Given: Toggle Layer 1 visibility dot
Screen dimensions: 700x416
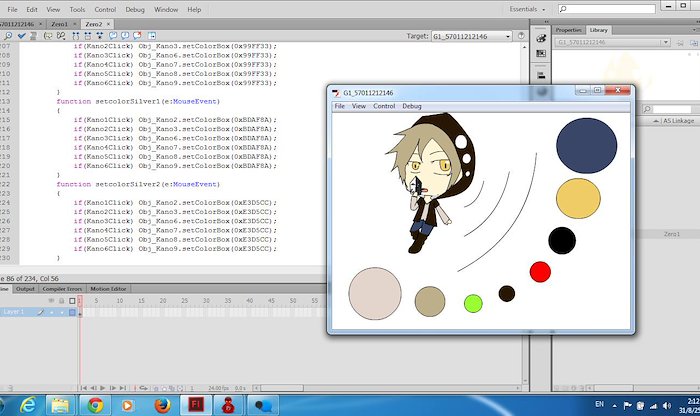Looking at the screenshot, I should 51,312.
